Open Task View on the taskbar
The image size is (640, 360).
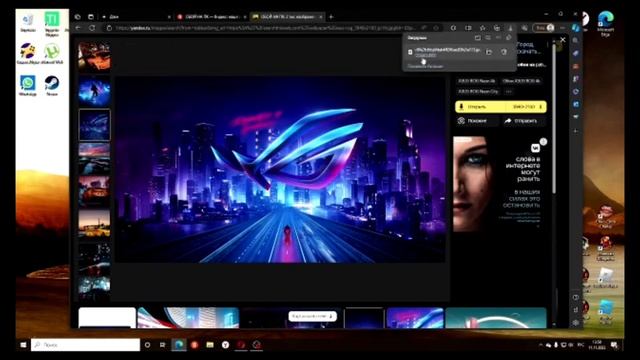pos(162,345)
